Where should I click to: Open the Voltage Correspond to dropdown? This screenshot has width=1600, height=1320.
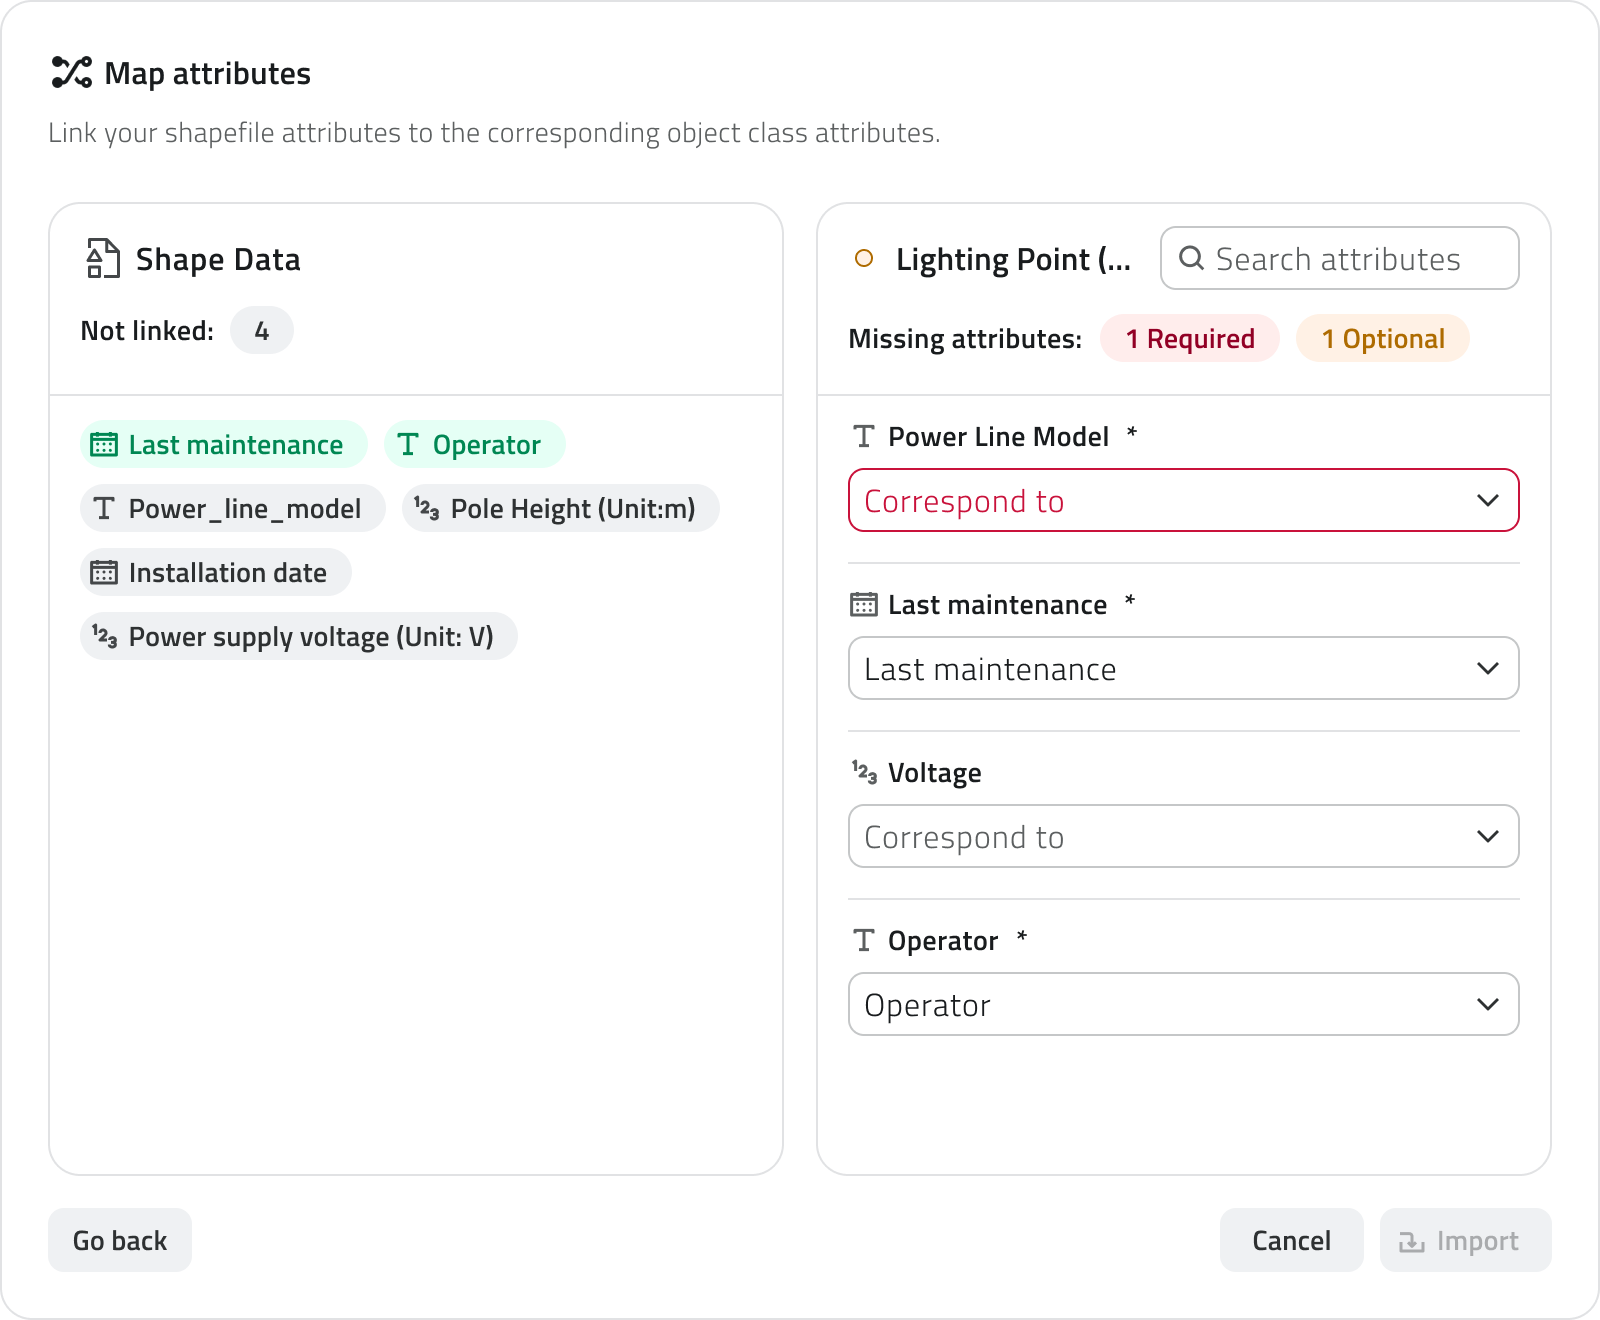[1183, 836]
